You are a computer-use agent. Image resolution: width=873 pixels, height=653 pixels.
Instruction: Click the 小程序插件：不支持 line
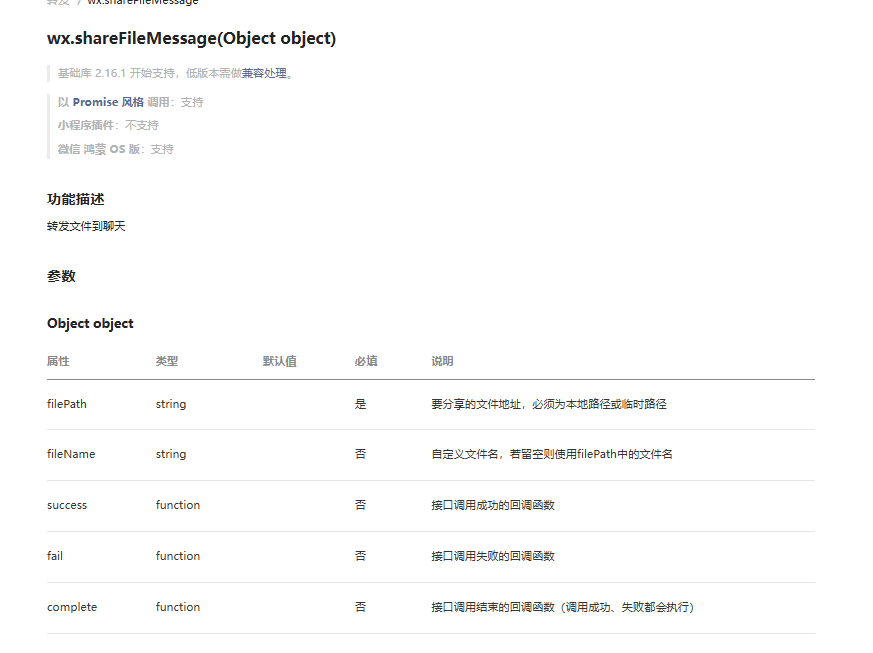coord(108,125)
